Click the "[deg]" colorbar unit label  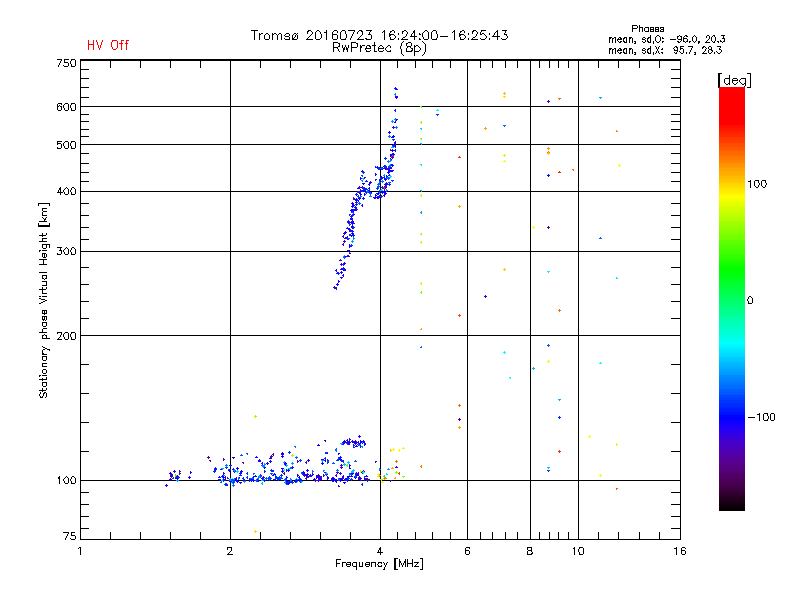[734, 81]
